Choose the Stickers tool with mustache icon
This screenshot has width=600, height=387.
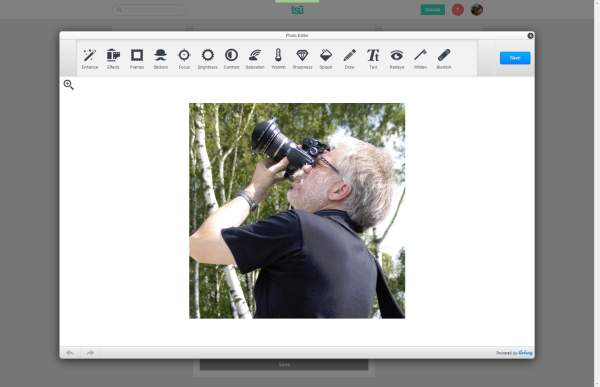coord(161,59)
